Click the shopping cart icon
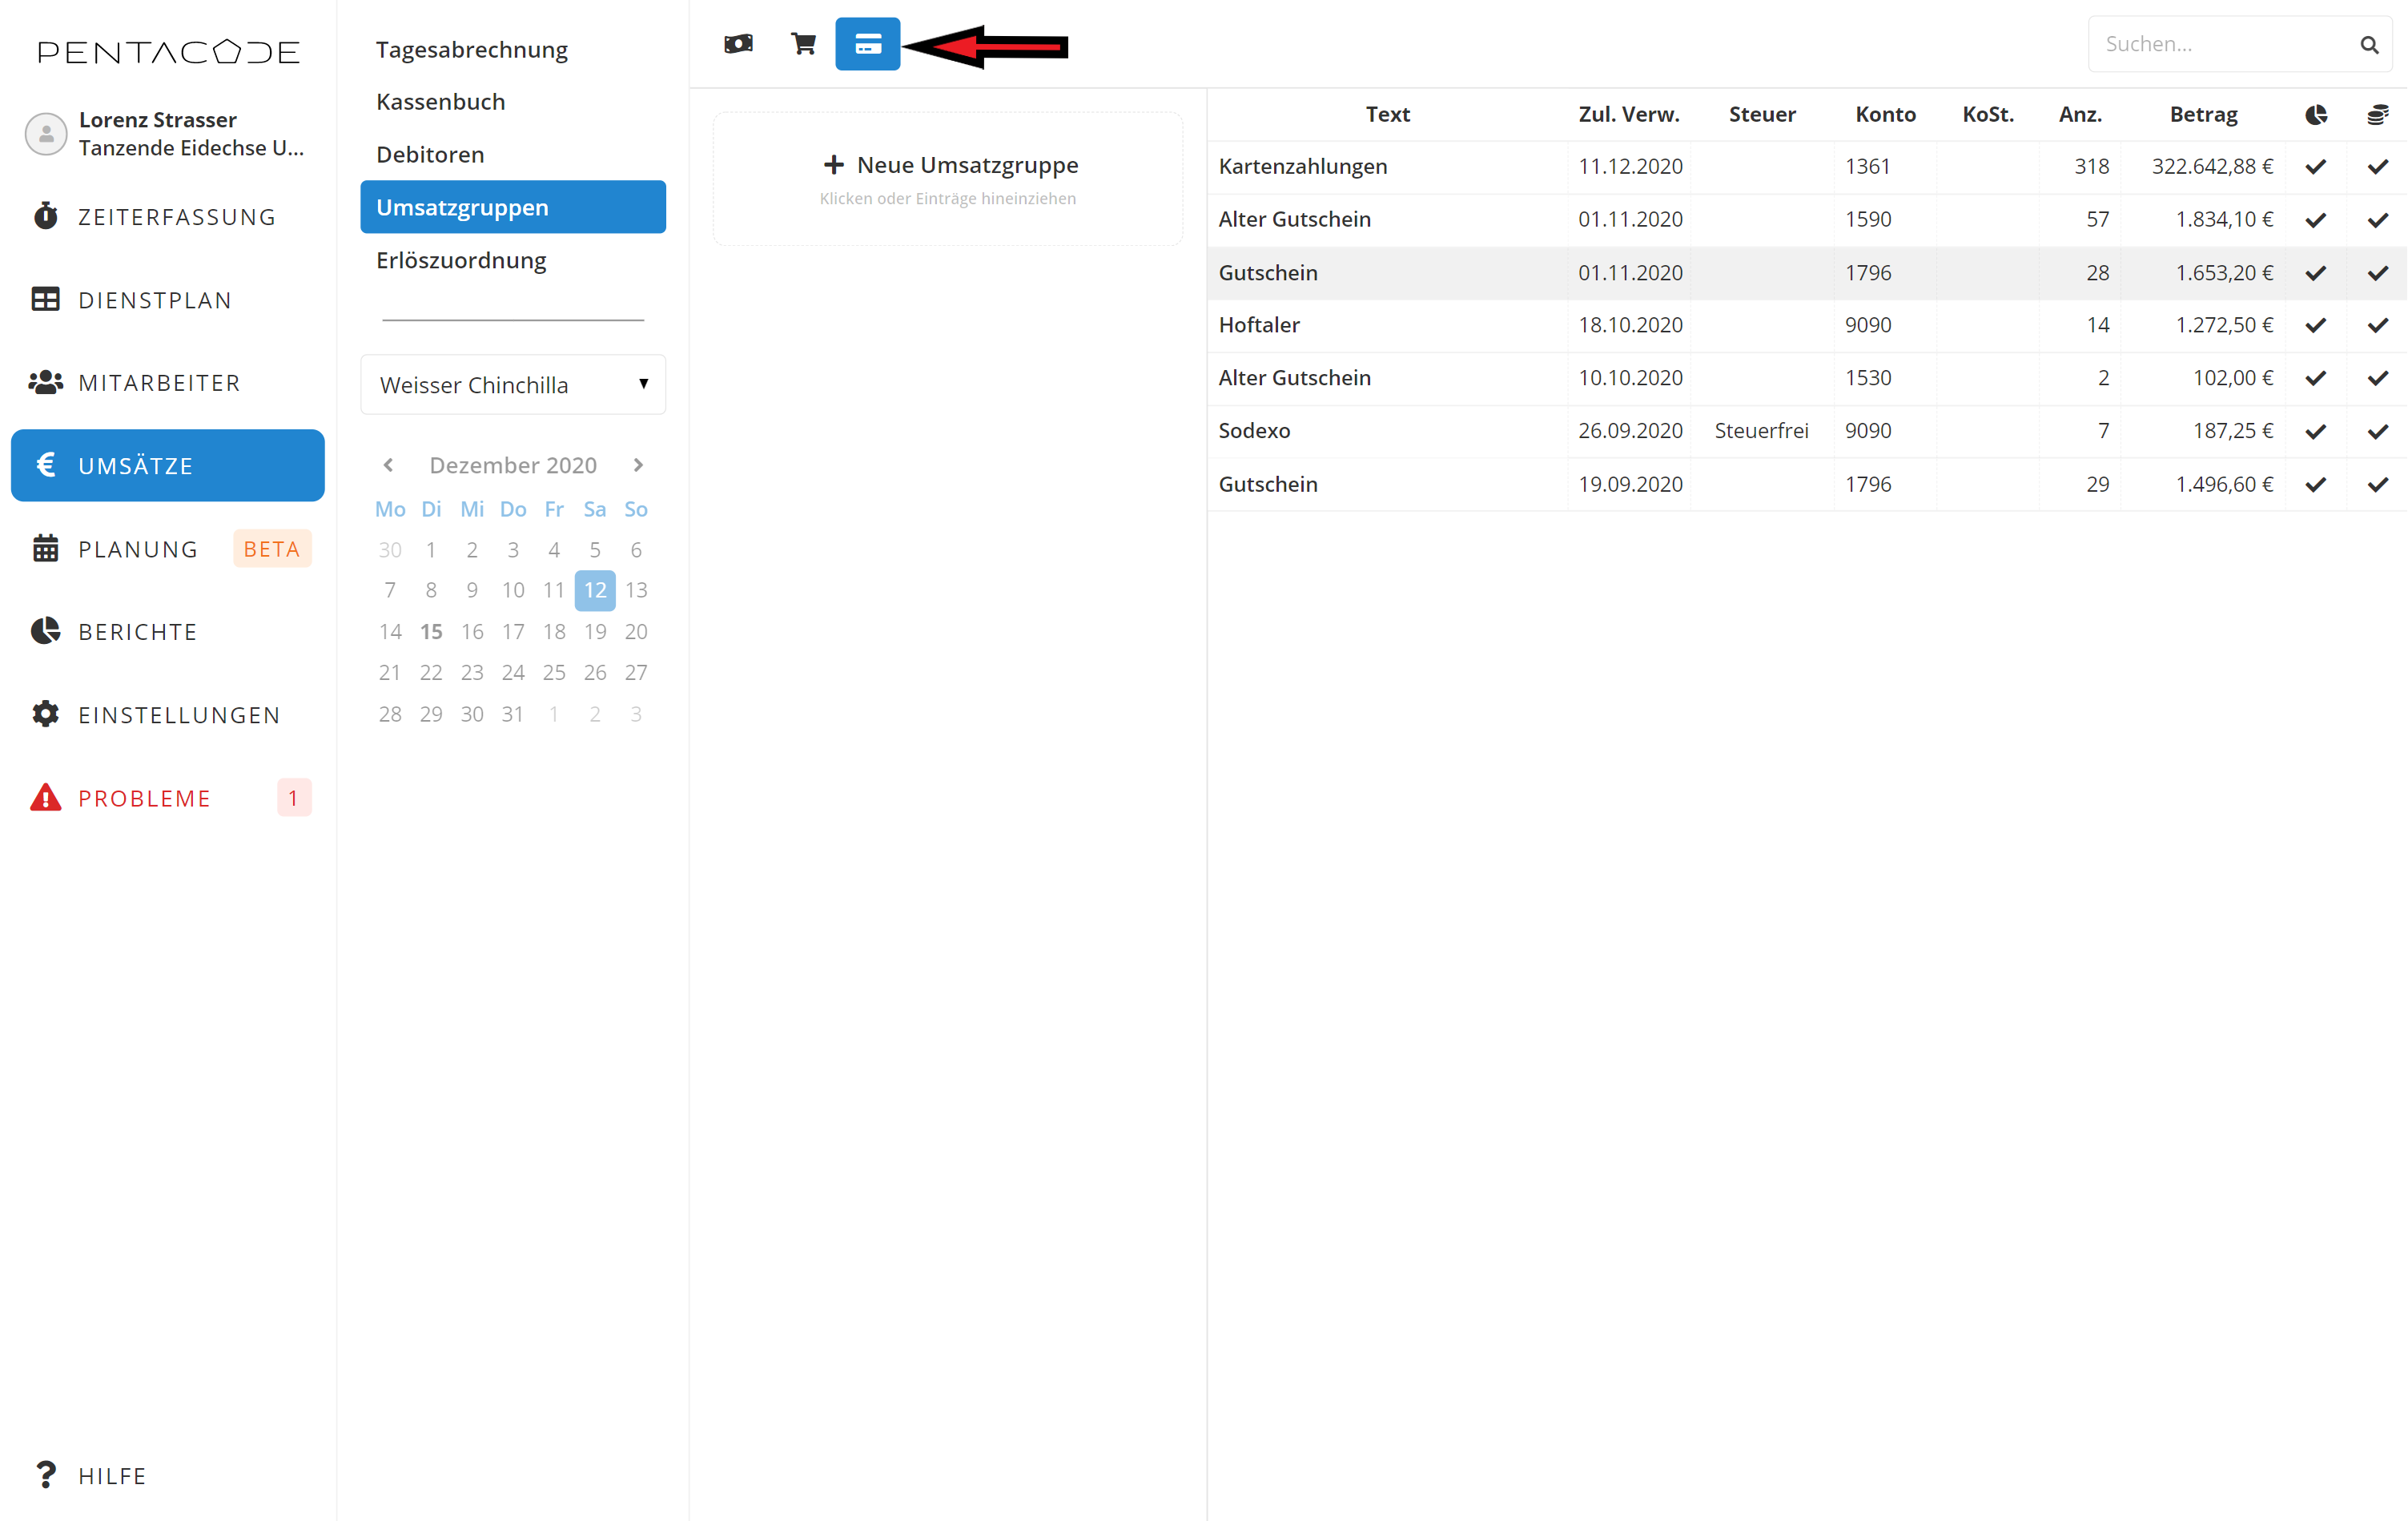The height and width of the screenshot is (1521, 2408). pyautogui.click(x=803, y=44)
